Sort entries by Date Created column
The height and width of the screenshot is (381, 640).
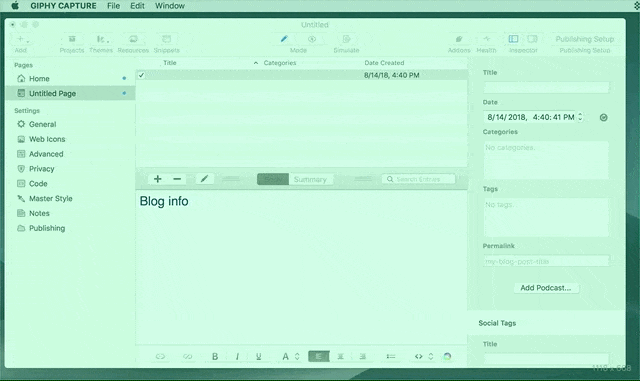click(x=384, y=63)
